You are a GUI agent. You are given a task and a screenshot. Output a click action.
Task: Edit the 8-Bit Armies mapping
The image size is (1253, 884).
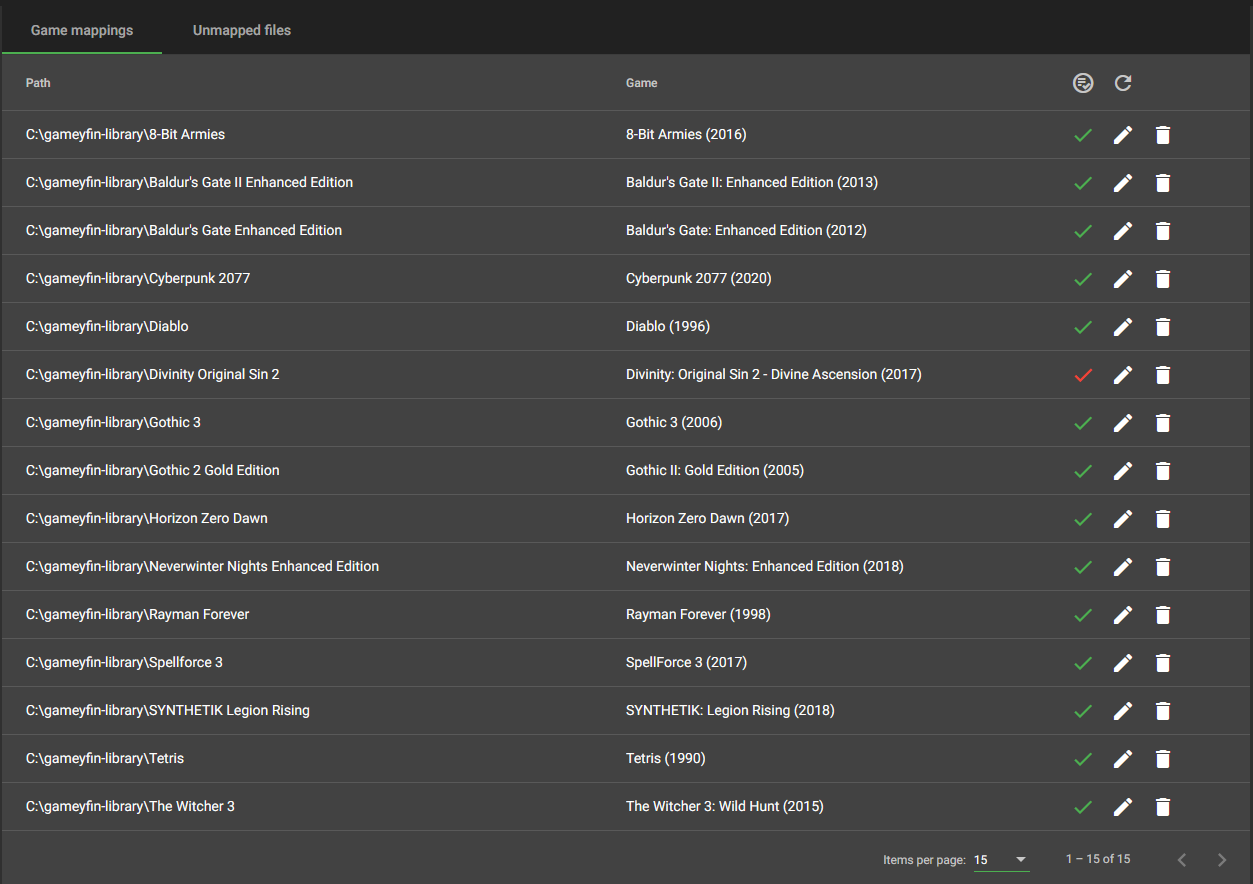point(1123,135)
